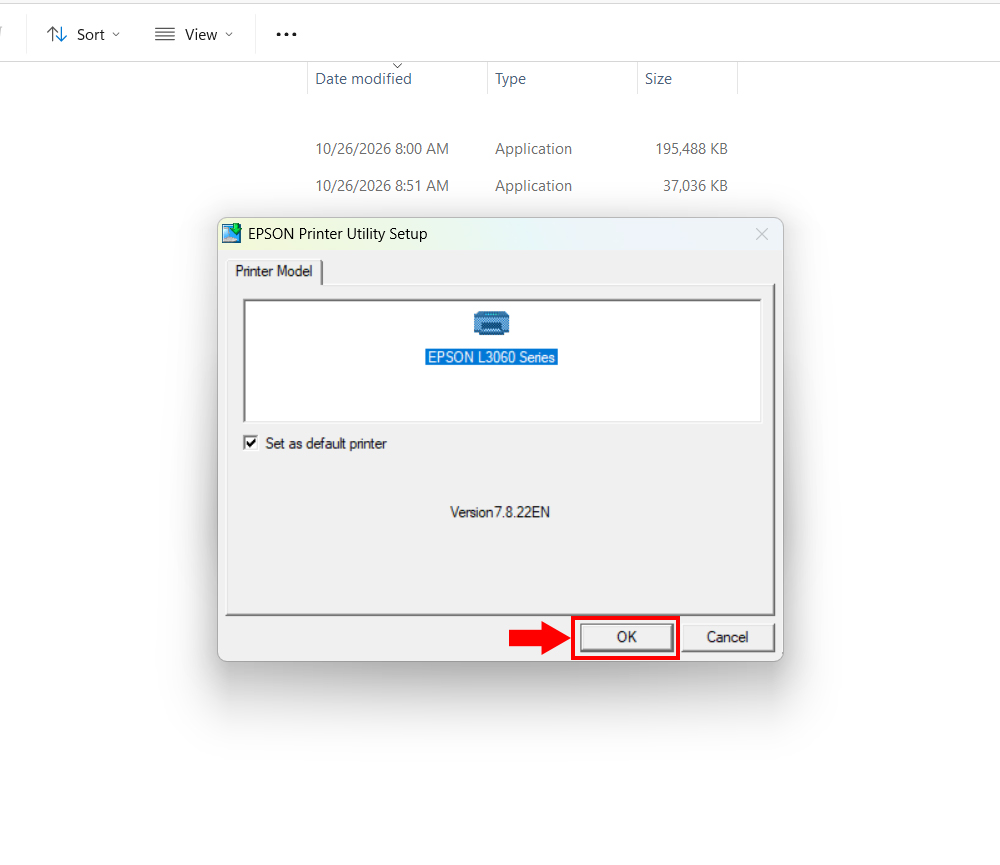Open the Sort dropdown in File Explorer

[x=84, y=34]
